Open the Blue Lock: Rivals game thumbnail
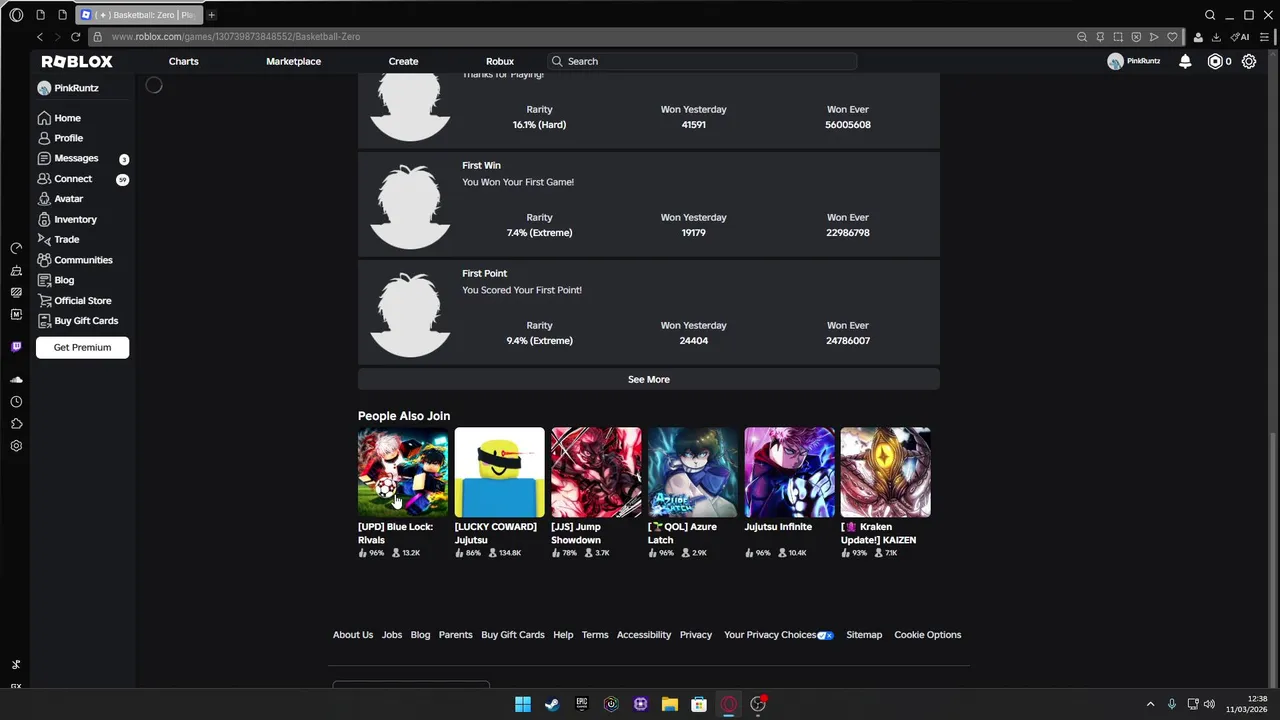This screenshot has width=1280, height=720. pos(403,473)
